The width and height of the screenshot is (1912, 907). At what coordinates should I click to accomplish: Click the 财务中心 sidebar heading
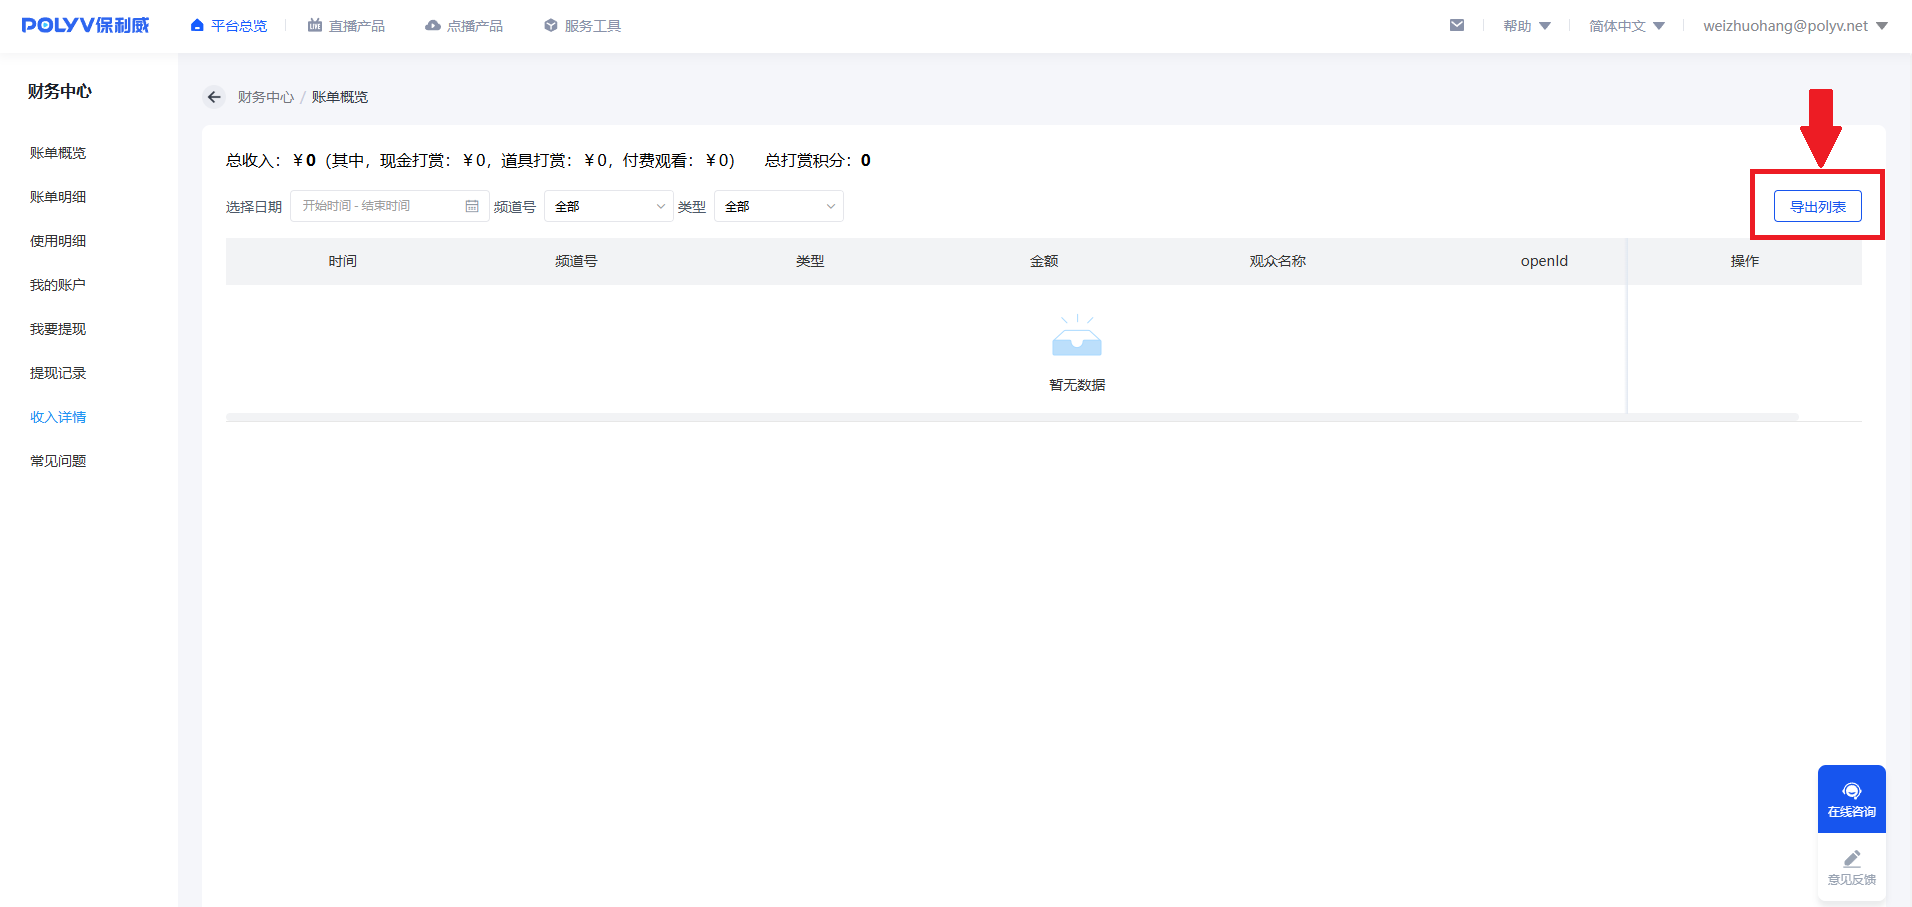(60, 91)
